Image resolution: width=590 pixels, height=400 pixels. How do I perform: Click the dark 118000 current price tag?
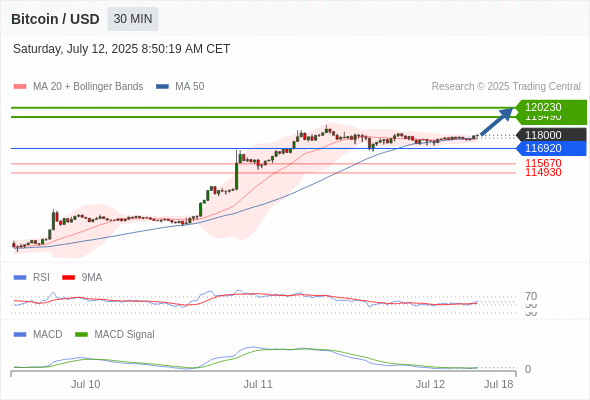click(551, 135)
